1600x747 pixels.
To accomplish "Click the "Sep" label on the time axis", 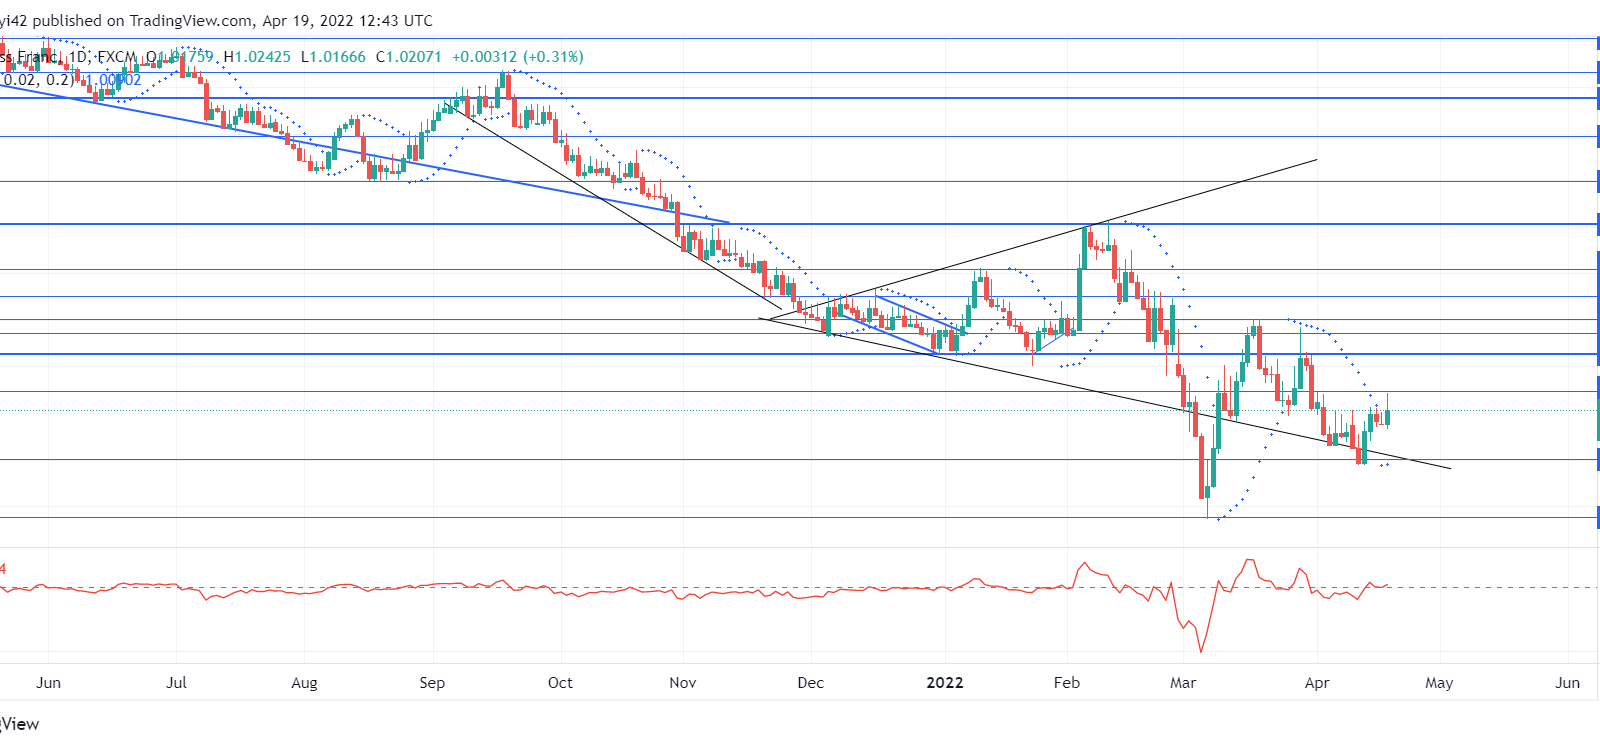I will tap(432, 683).
